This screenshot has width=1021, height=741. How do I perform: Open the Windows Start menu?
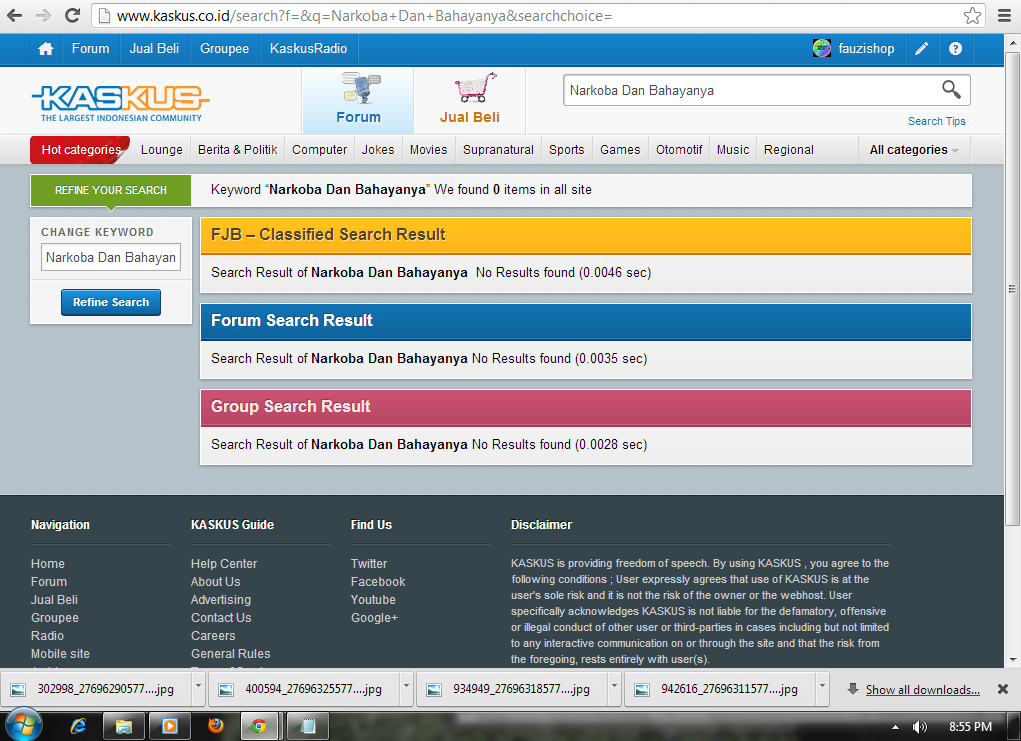pyautogui.click(x=23, y=725)
